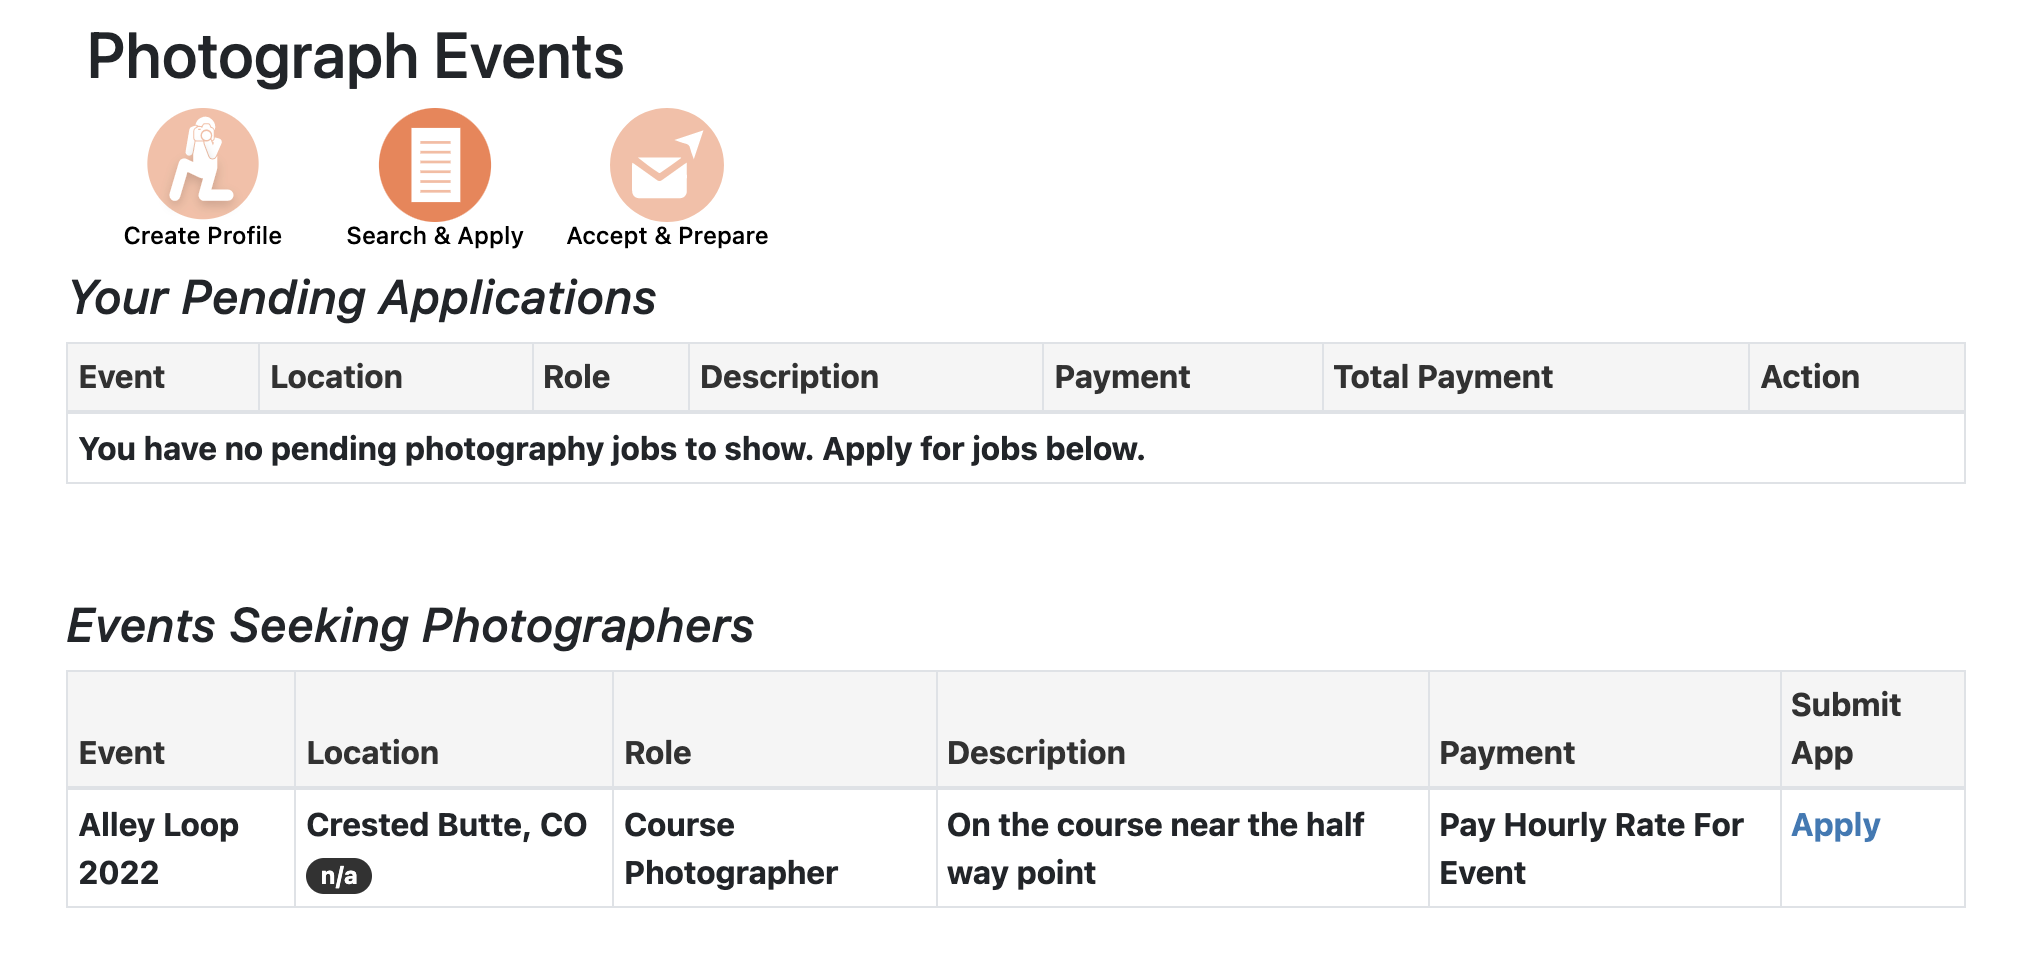Click the Alley Loop 2022 event name
The height and width of the screenshot is (976, 2032).
(x=159, y=848)
